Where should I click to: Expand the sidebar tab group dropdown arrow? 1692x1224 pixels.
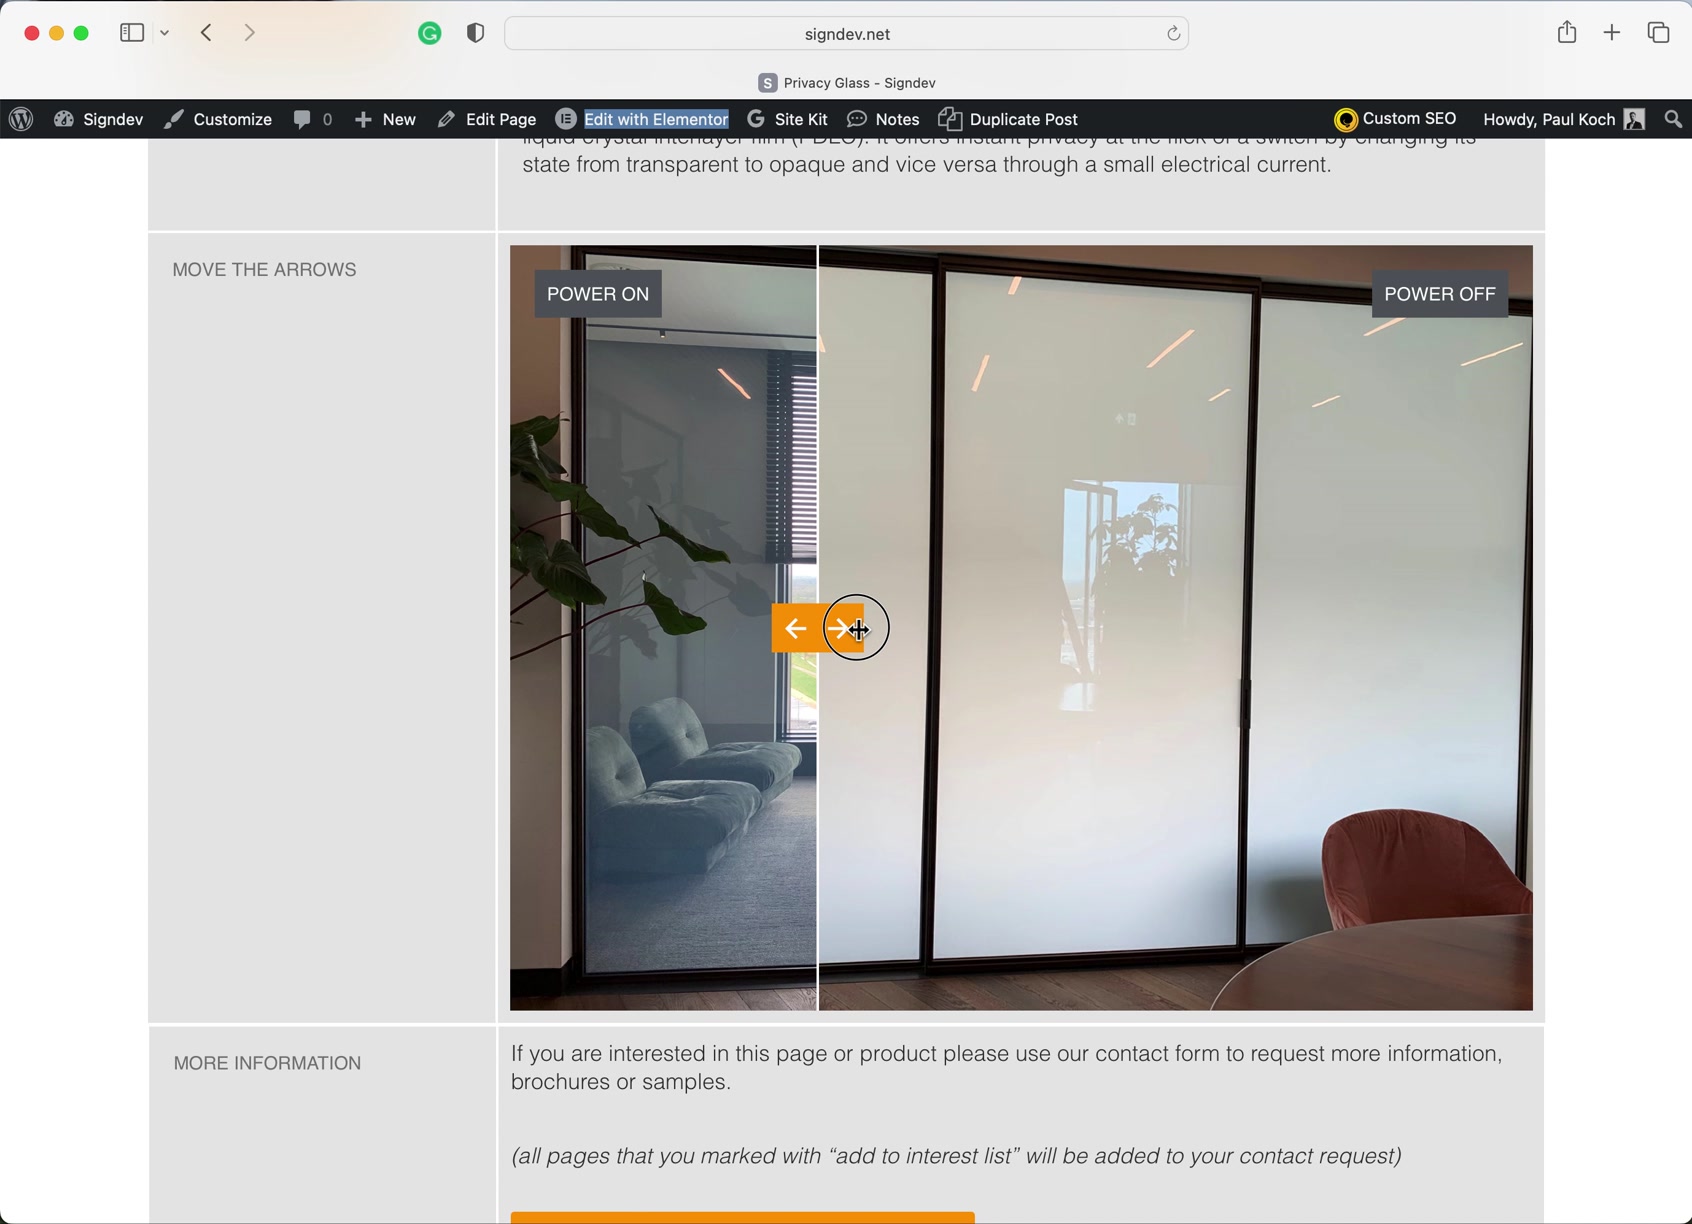coord(165,33)
